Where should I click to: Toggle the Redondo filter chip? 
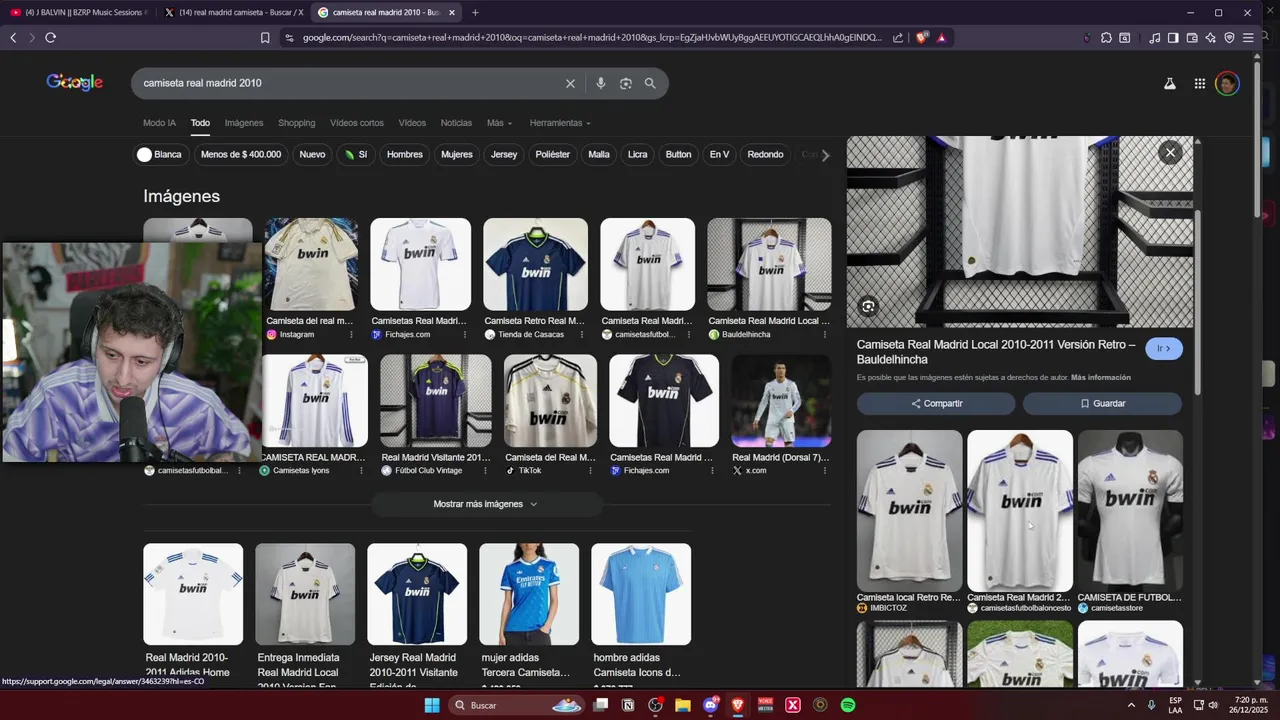[x=765, y=154]
